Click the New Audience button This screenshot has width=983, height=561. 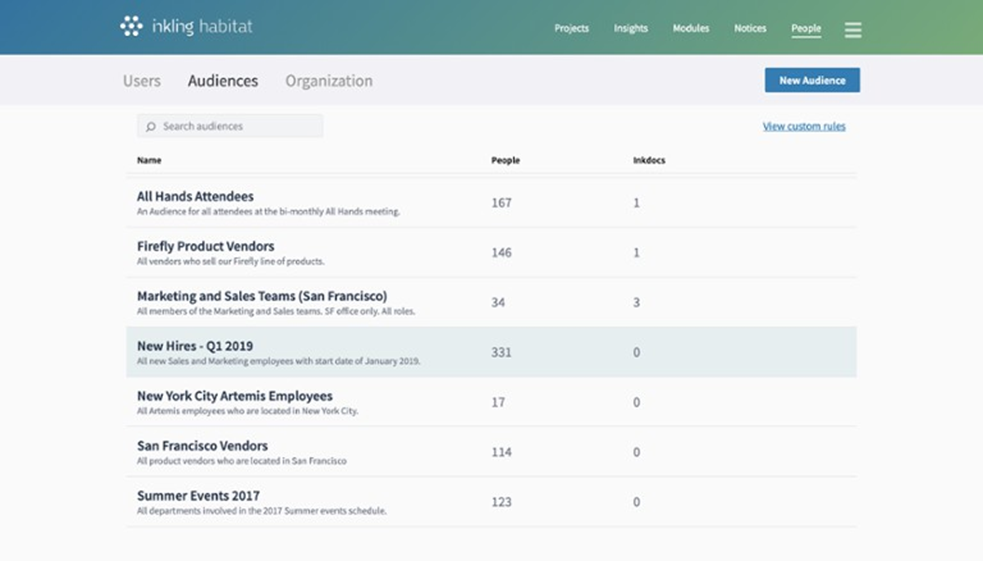coord(812,80)
